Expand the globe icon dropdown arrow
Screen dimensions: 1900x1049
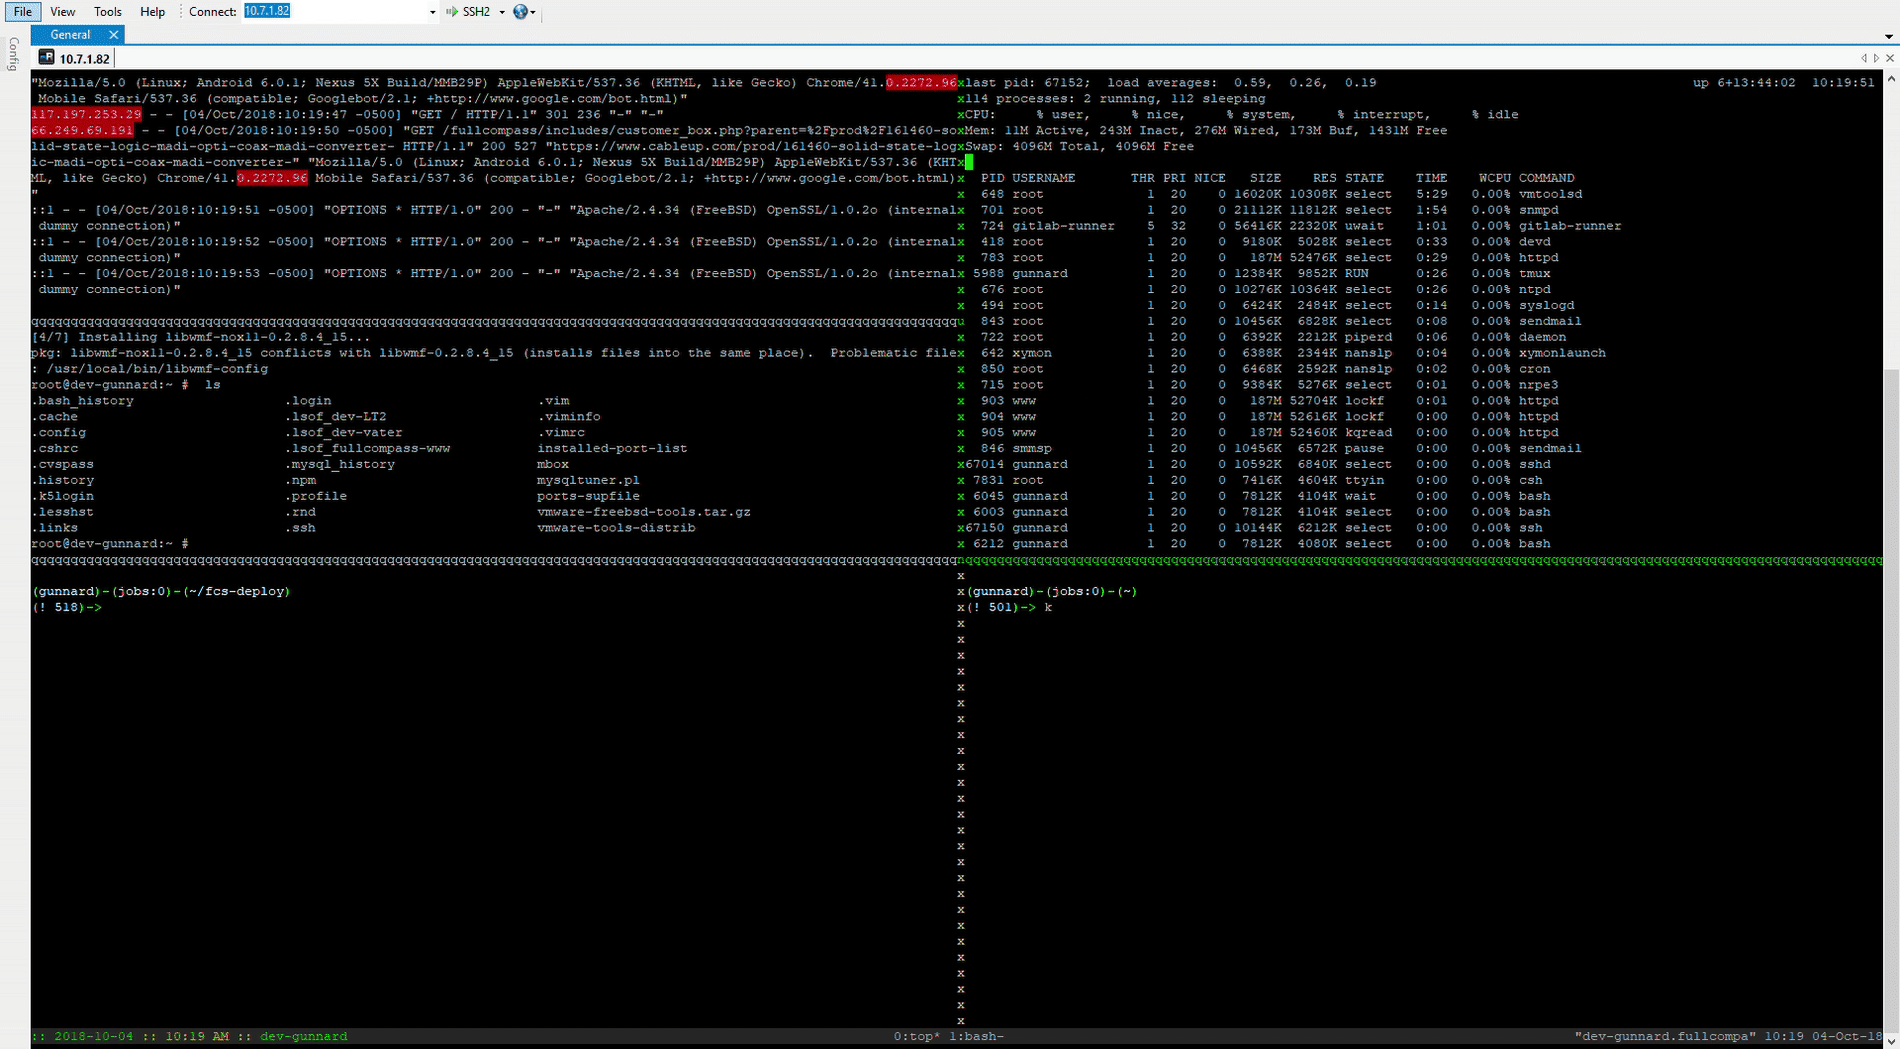(x=533, y=12)
